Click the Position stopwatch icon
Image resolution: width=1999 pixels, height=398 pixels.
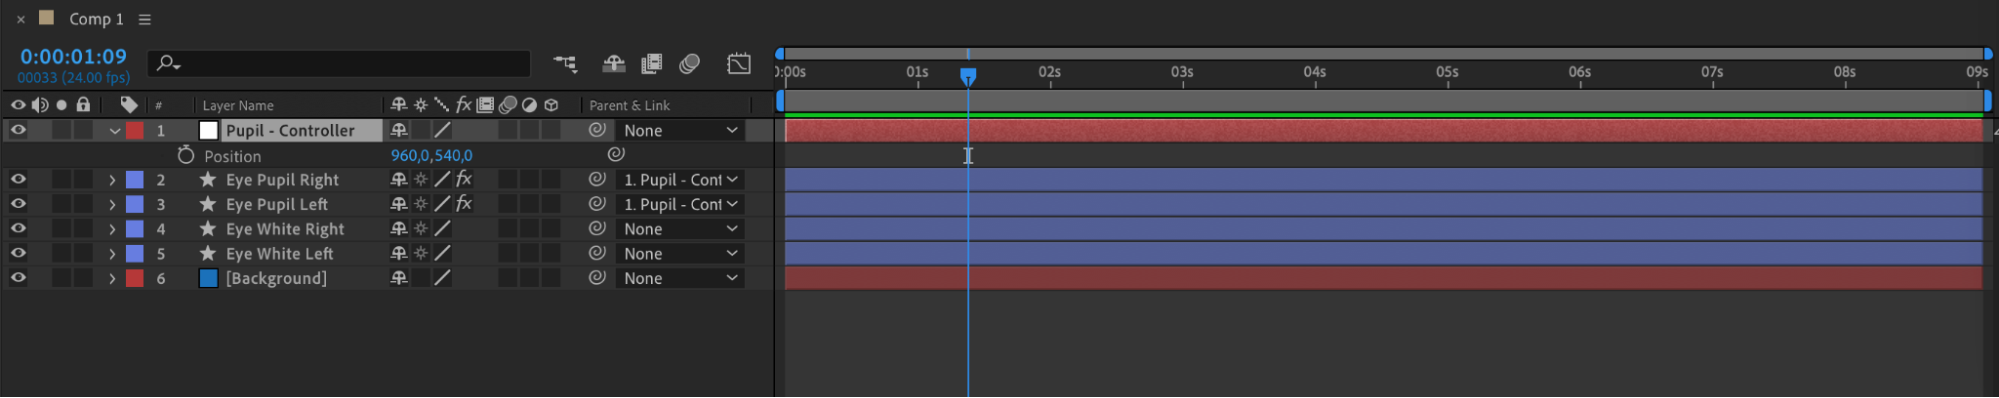pos(185,155)
